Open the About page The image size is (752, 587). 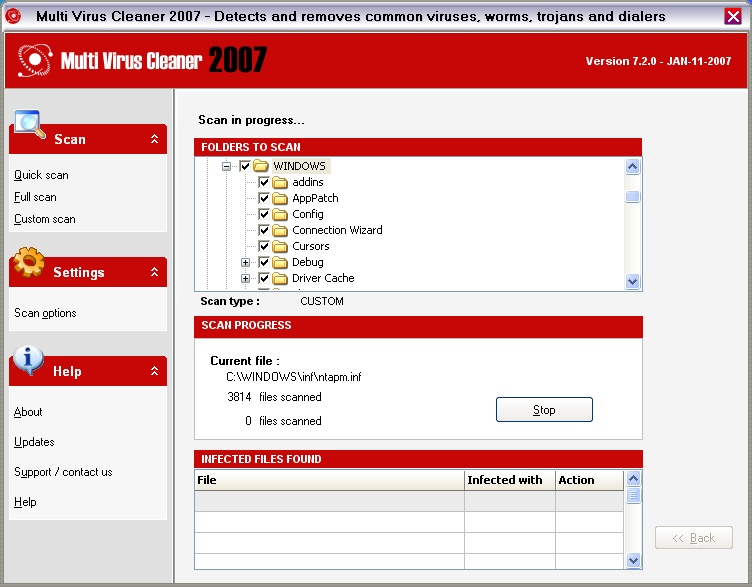click(28, 412)
